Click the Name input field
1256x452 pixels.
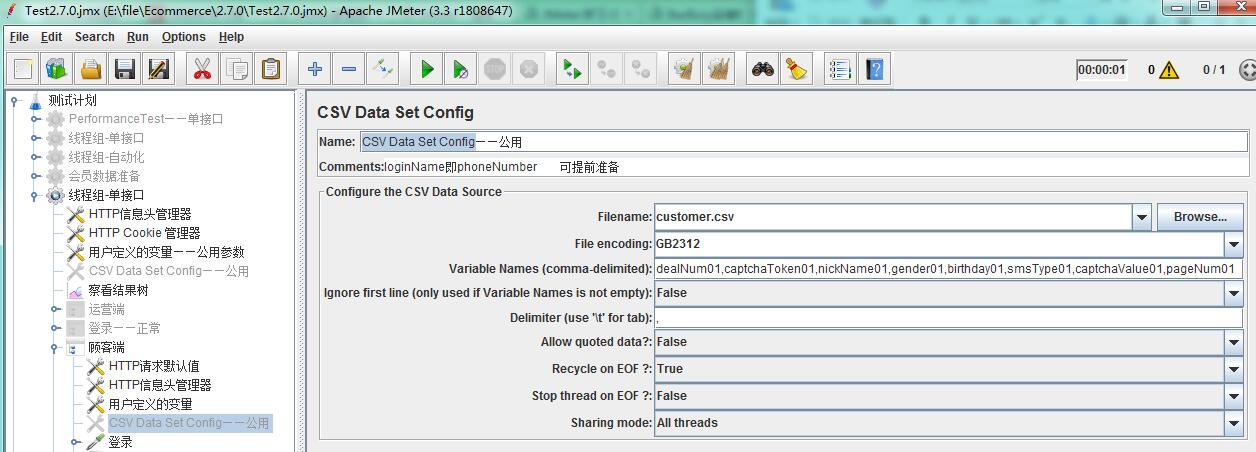803,142
